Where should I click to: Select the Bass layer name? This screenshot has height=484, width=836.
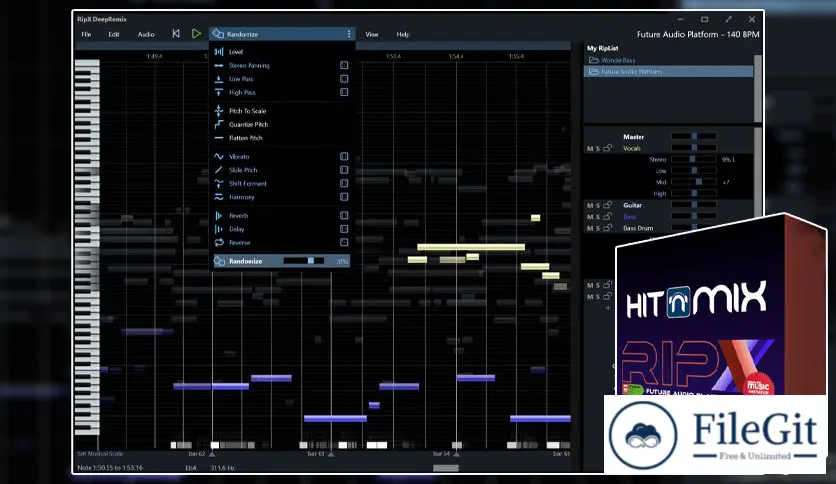click(x=630, y=217)
